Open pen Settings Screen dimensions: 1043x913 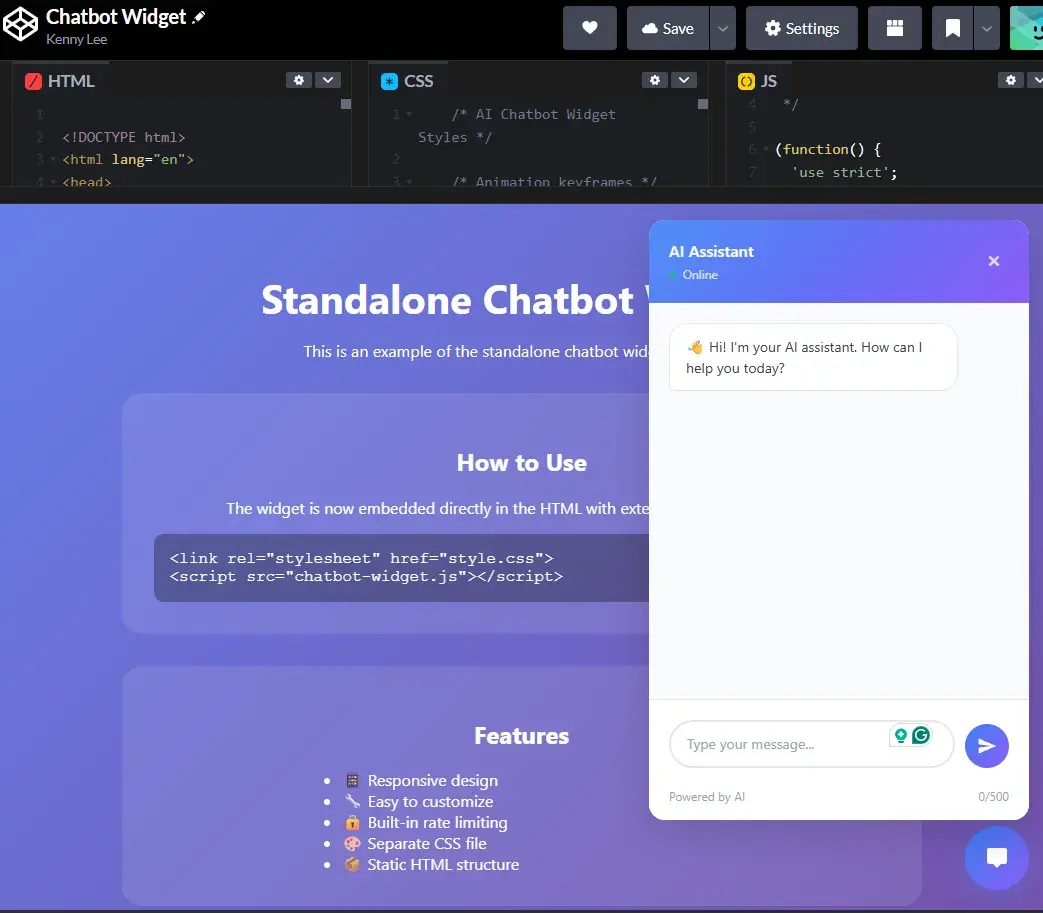coord(802,28)
